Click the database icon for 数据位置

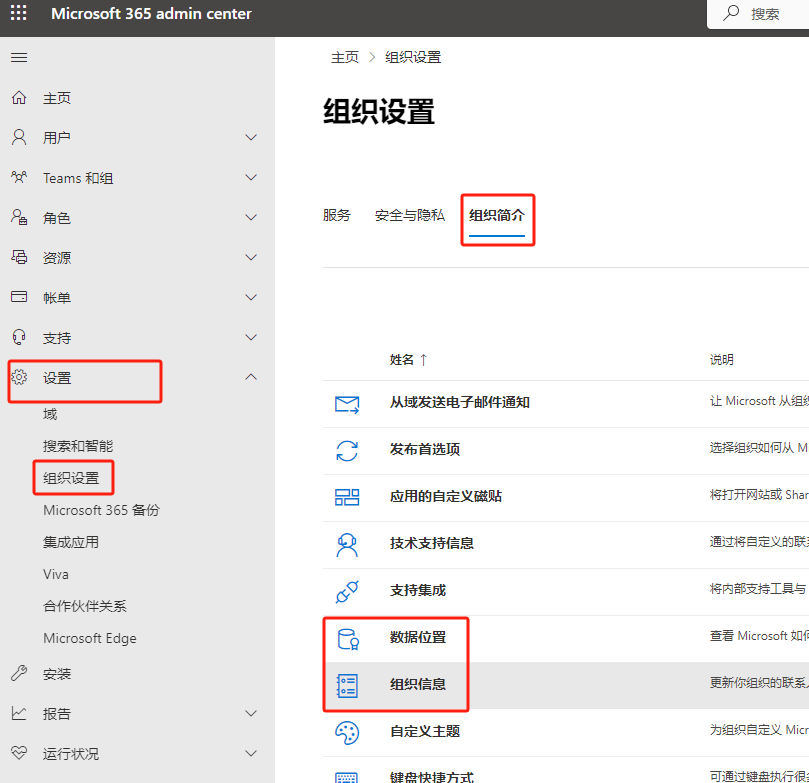[348, 639]
